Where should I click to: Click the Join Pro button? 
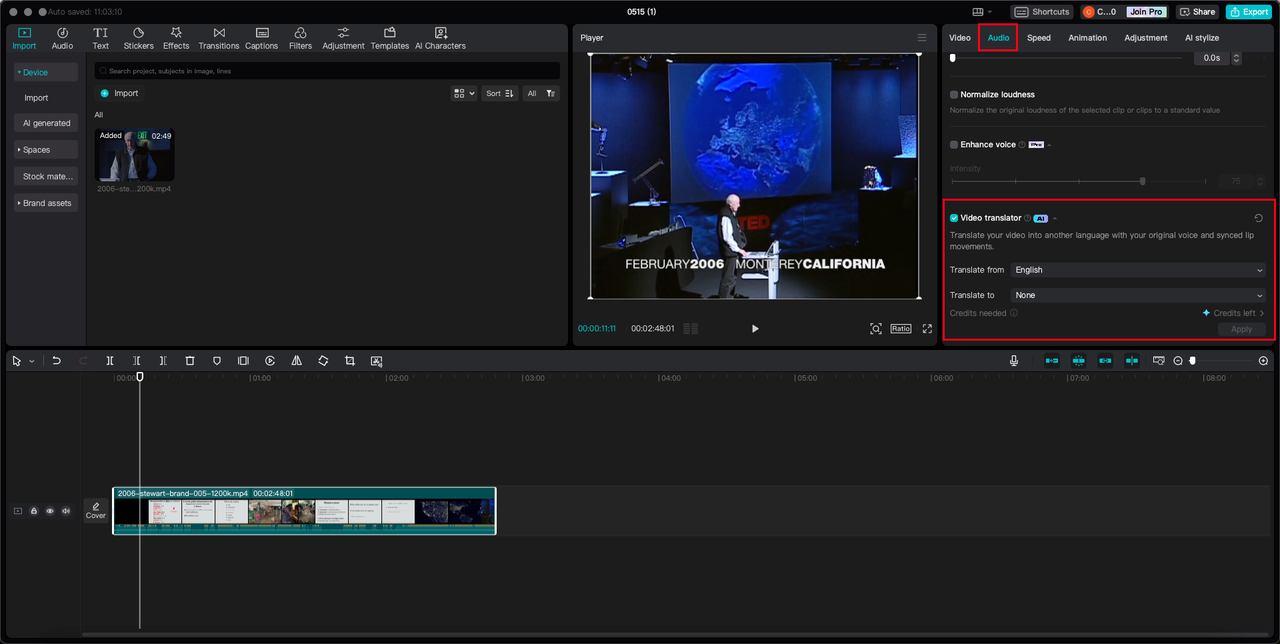1146,12
